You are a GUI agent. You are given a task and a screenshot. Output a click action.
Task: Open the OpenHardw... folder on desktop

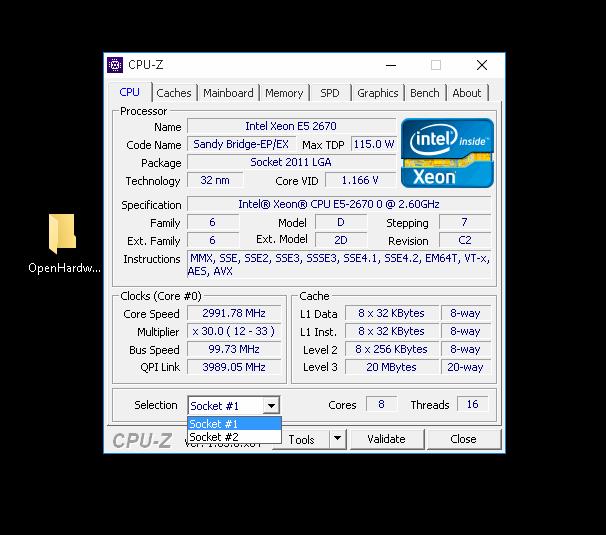(x=63, y=243)
